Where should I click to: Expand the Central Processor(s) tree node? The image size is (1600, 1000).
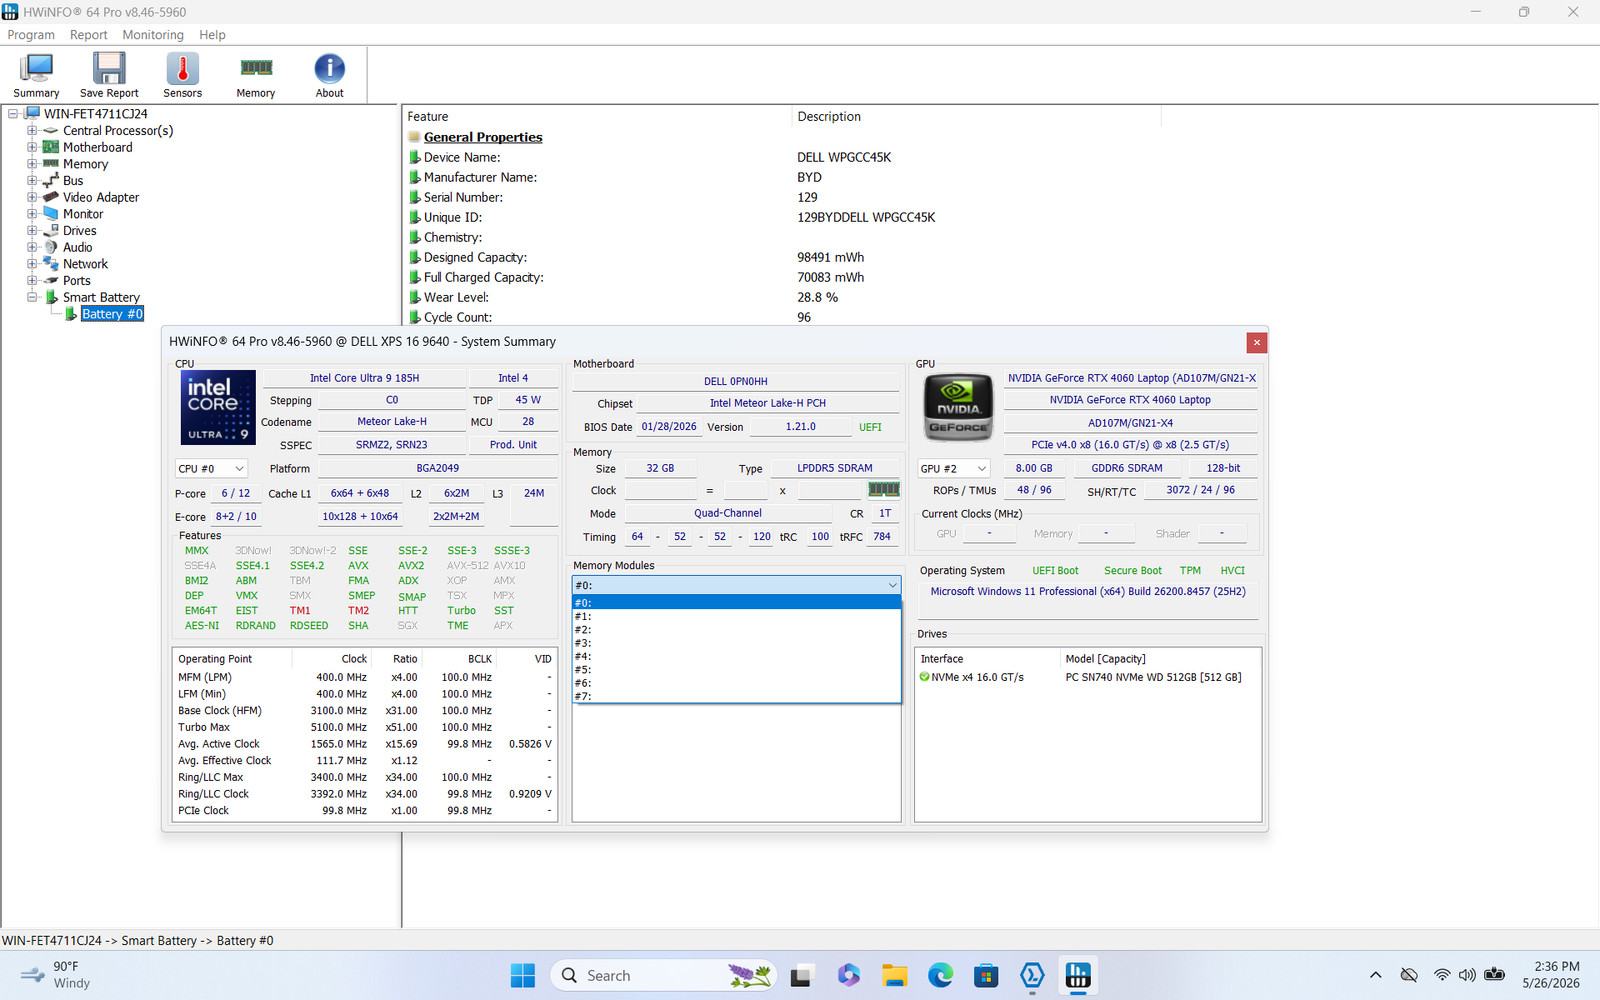tap(32, 131)
